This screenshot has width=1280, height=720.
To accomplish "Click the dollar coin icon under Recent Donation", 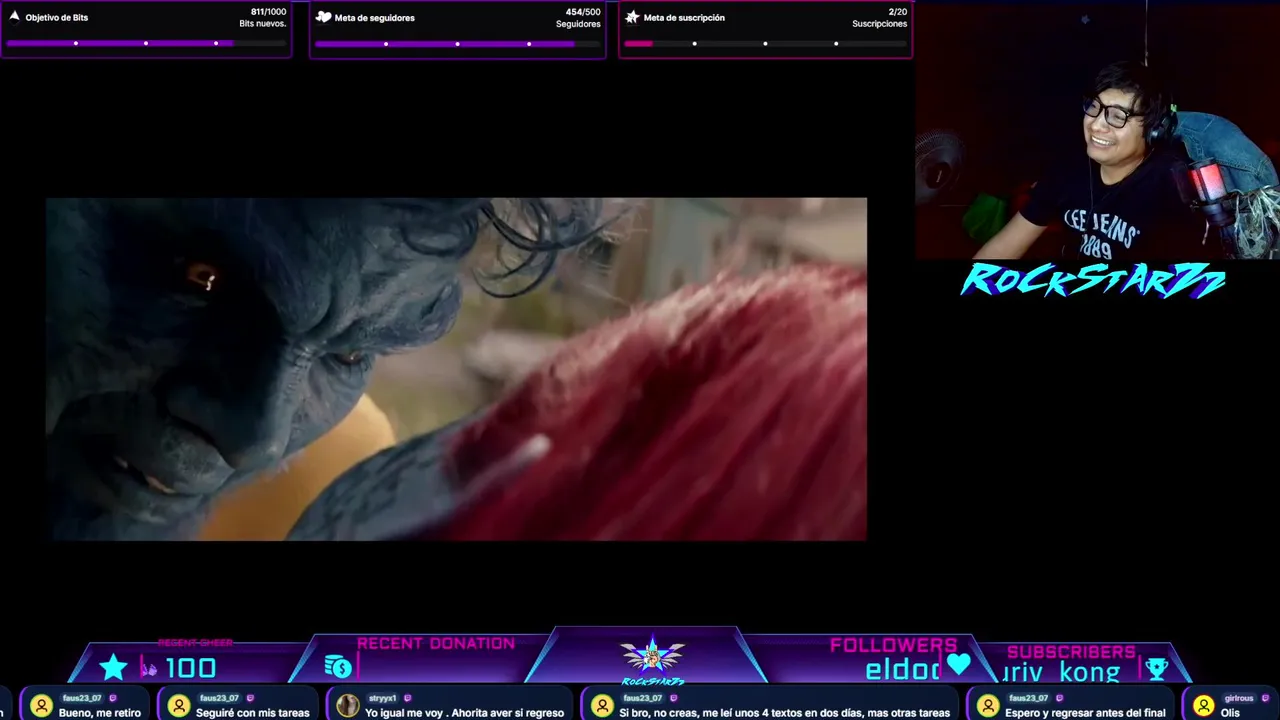I will pyautogui.click(x=338, y=667).
